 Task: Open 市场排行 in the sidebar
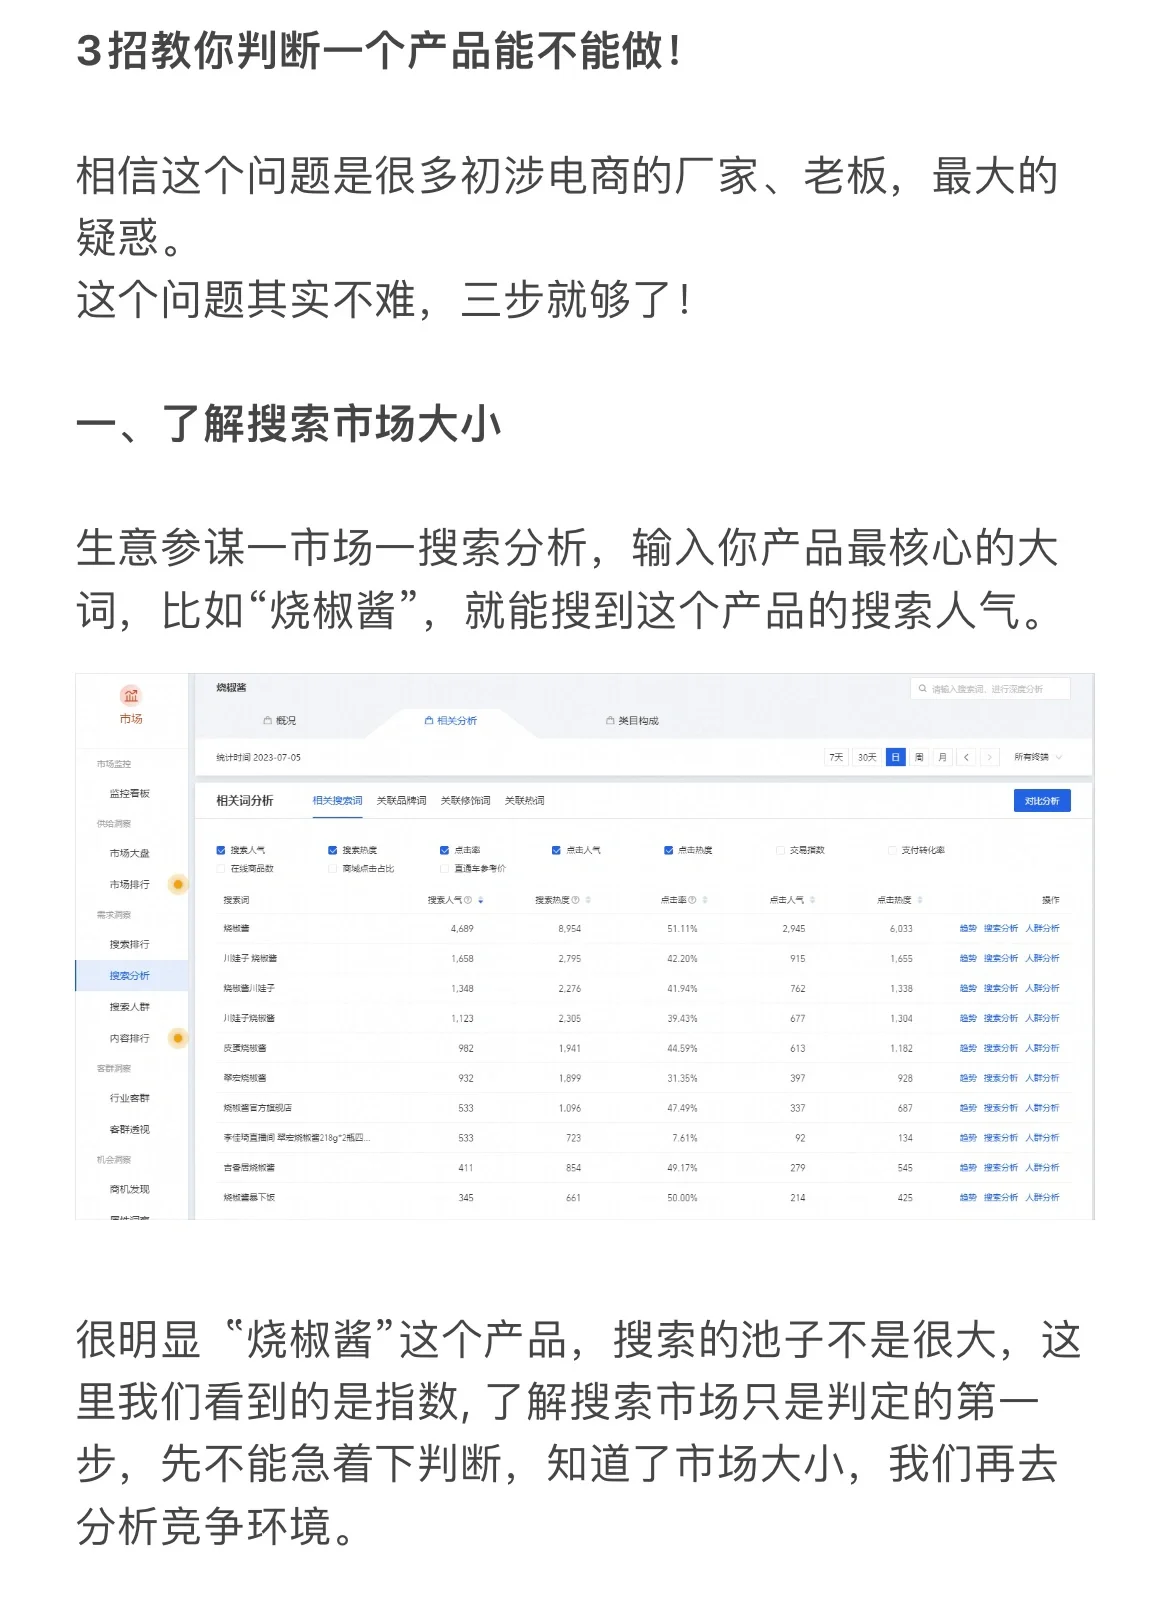130,884
